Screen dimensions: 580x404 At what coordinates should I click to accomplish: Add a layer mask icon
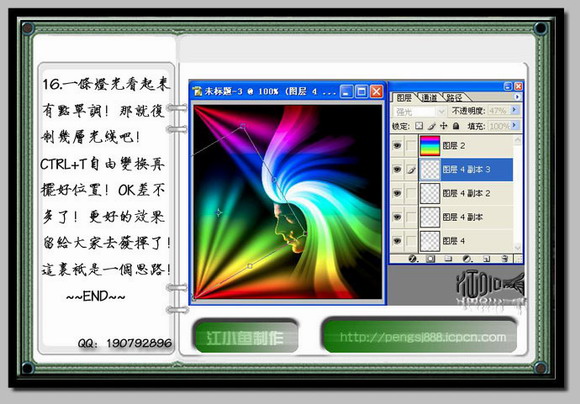click(x=430, y=259)
